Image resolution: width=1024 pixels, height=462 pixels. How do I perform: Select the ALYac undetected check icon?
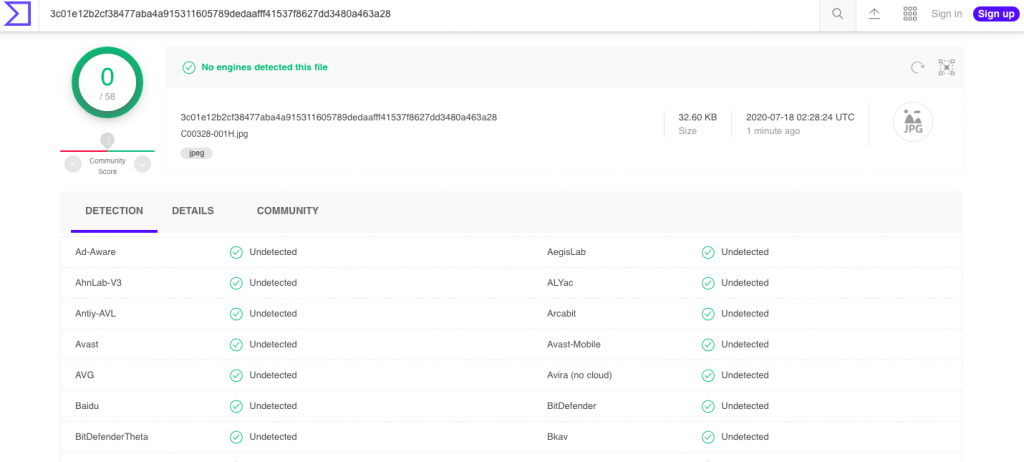click(x=708, y=283)
